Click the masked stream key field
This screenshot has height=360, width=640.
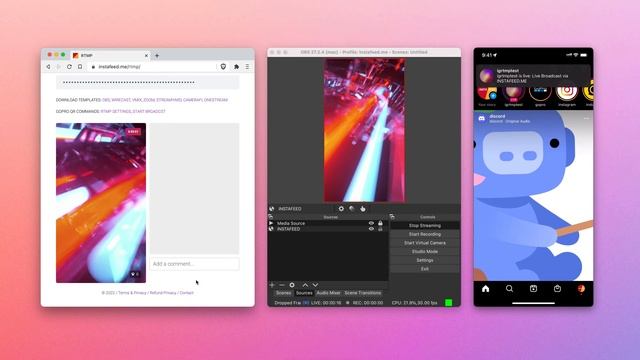click(x=147, y=82)
